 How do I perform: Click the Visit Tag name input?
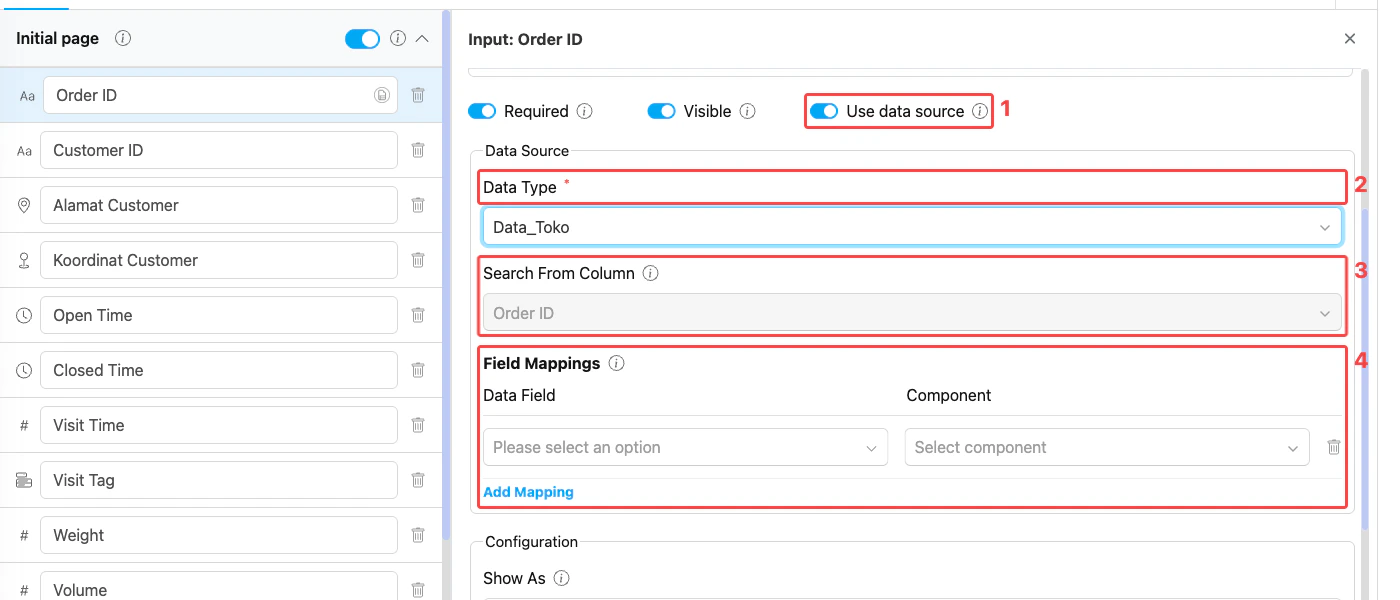pyautogui.click(x=219, y=480)
